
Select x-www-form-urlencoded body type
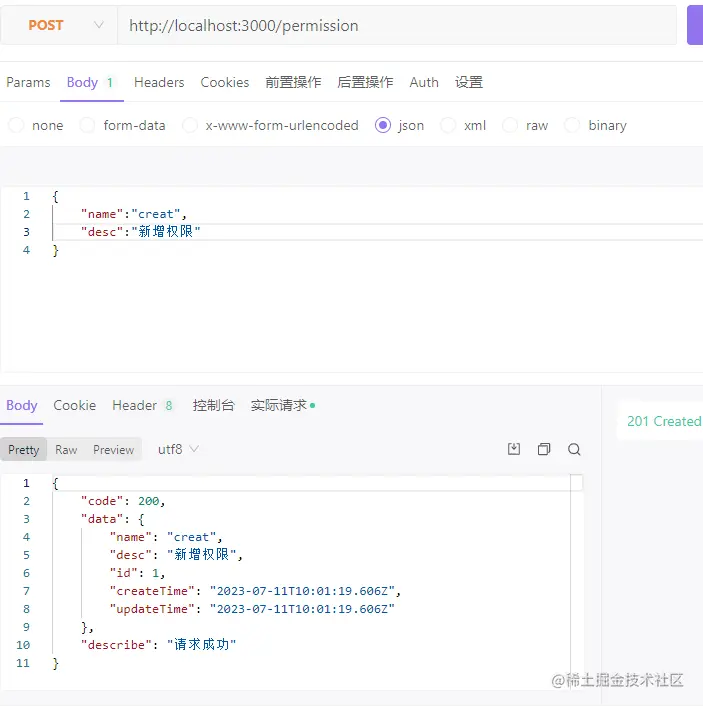click(x=270, y=125)
